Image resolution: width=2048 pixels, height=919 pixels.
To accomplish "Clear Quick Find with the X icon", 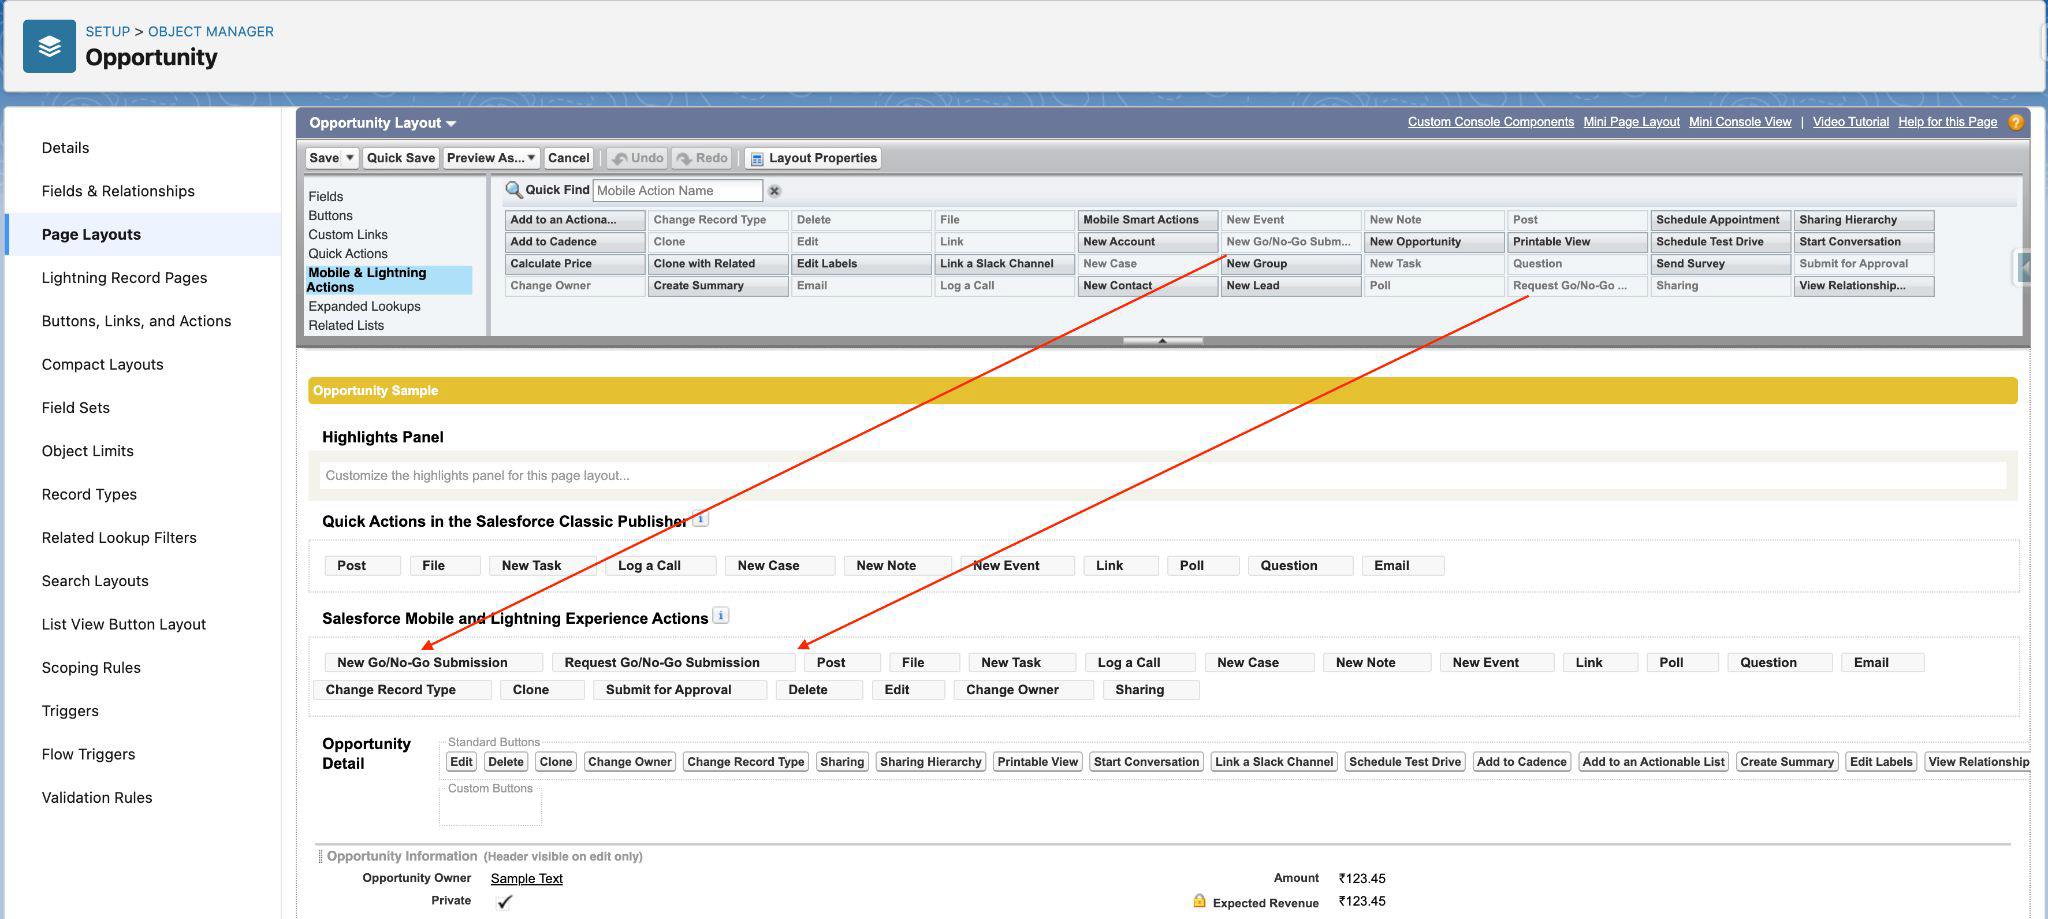I will [x=774, y=190].
